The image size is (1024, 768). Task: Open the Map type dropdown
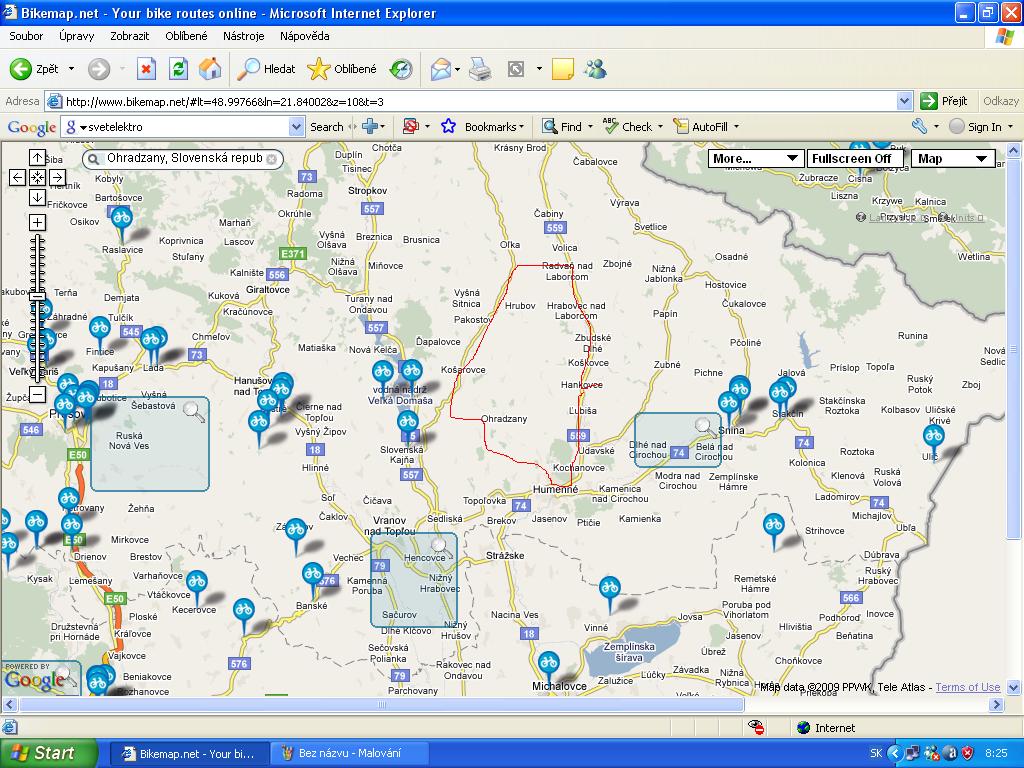click(x=952, y=158)
